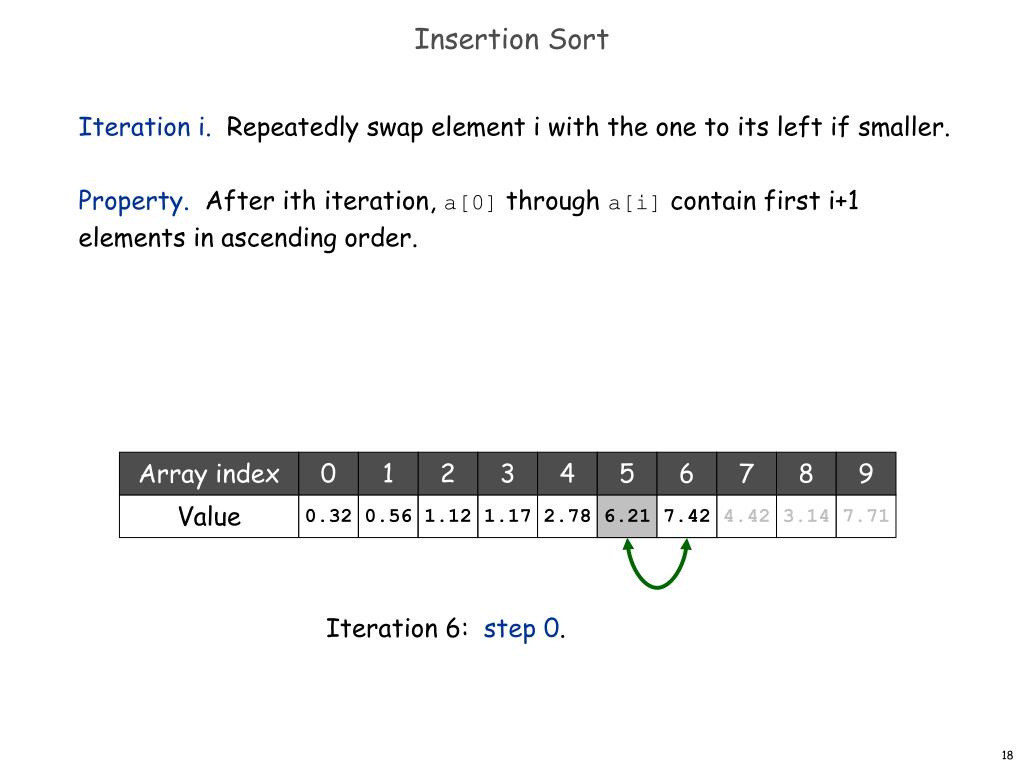The width and height of the screenshot is (1024, 768).
Task: Click slide page number 18
Action: (1007, 755)
